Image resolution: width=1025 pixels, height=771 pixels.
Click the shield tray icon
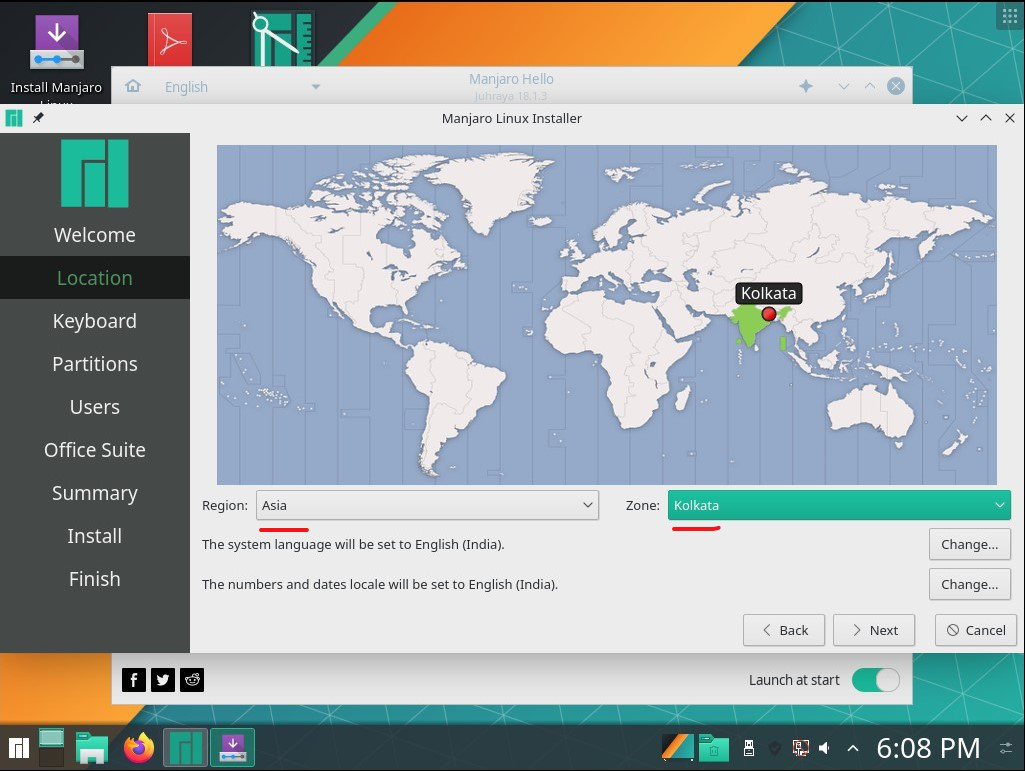coord(775,747)
